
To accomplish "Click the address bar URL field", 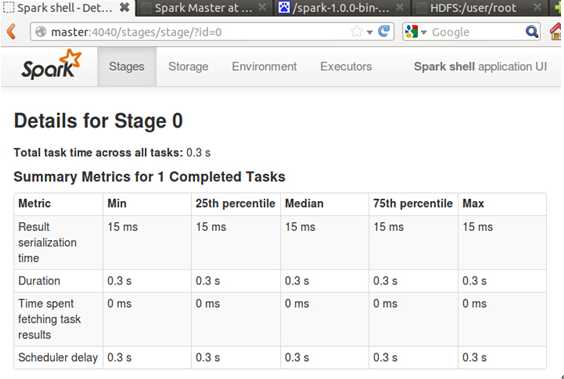I will pos(200,32).
